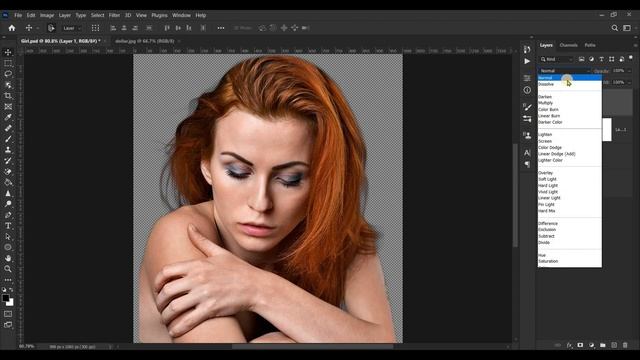Open the Layers panel flyout menu
This screenshot has height=360, width=640.
coord(635,45)
